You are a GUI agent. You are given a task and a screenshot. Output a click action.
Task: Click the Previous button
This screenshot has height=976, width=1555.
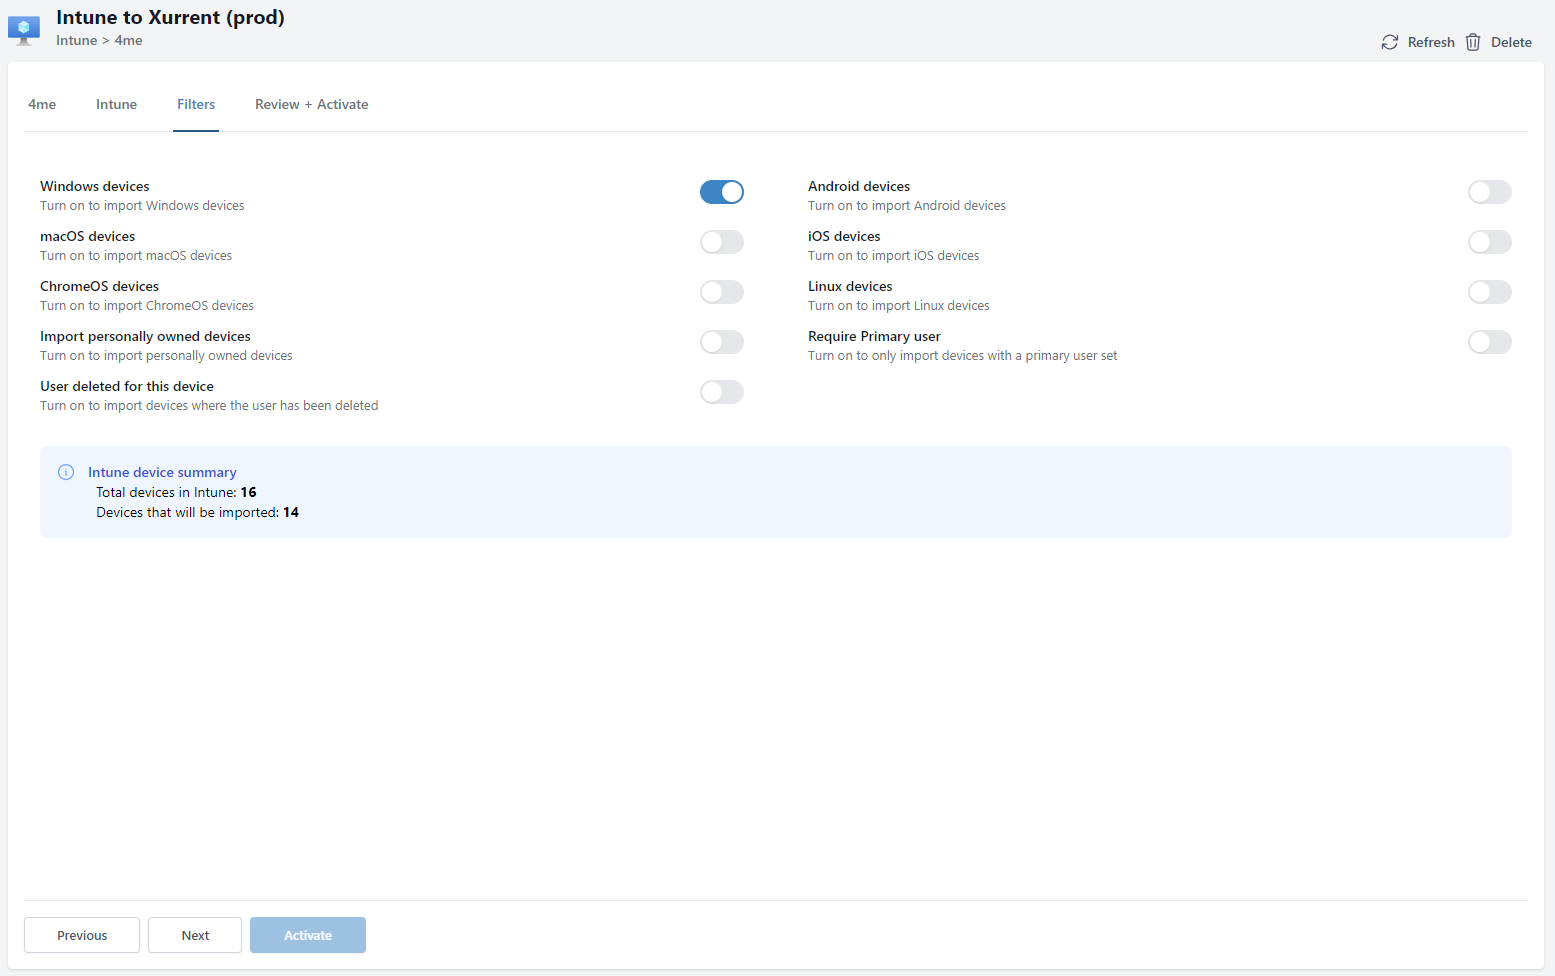click(x=82, y=935)
